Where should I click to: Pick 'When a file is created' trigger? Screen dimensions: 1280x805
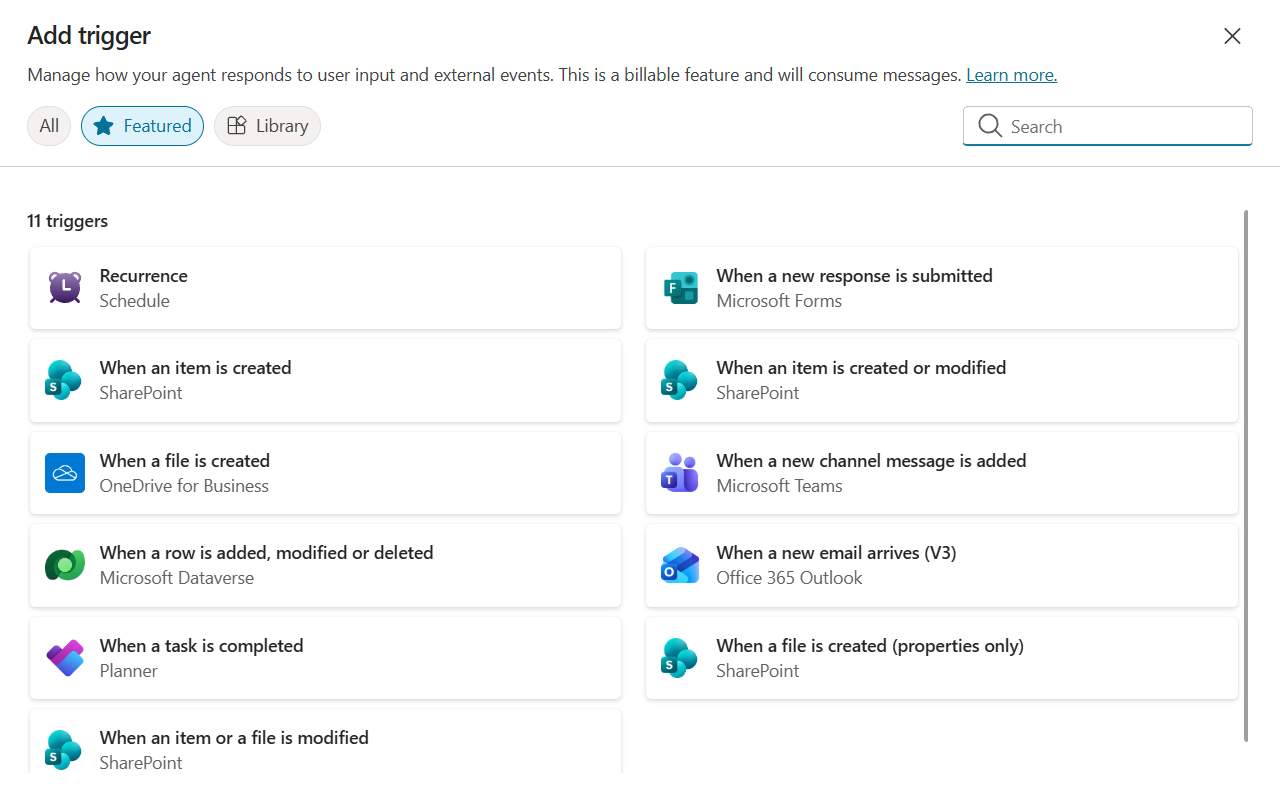tap(185, 461)
